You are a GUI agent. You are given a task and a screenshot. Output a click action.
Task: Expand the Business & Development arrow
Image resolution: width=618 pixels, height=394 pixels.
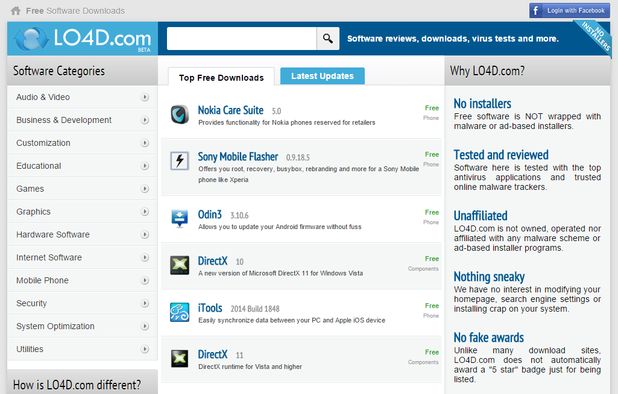point(145,120)
